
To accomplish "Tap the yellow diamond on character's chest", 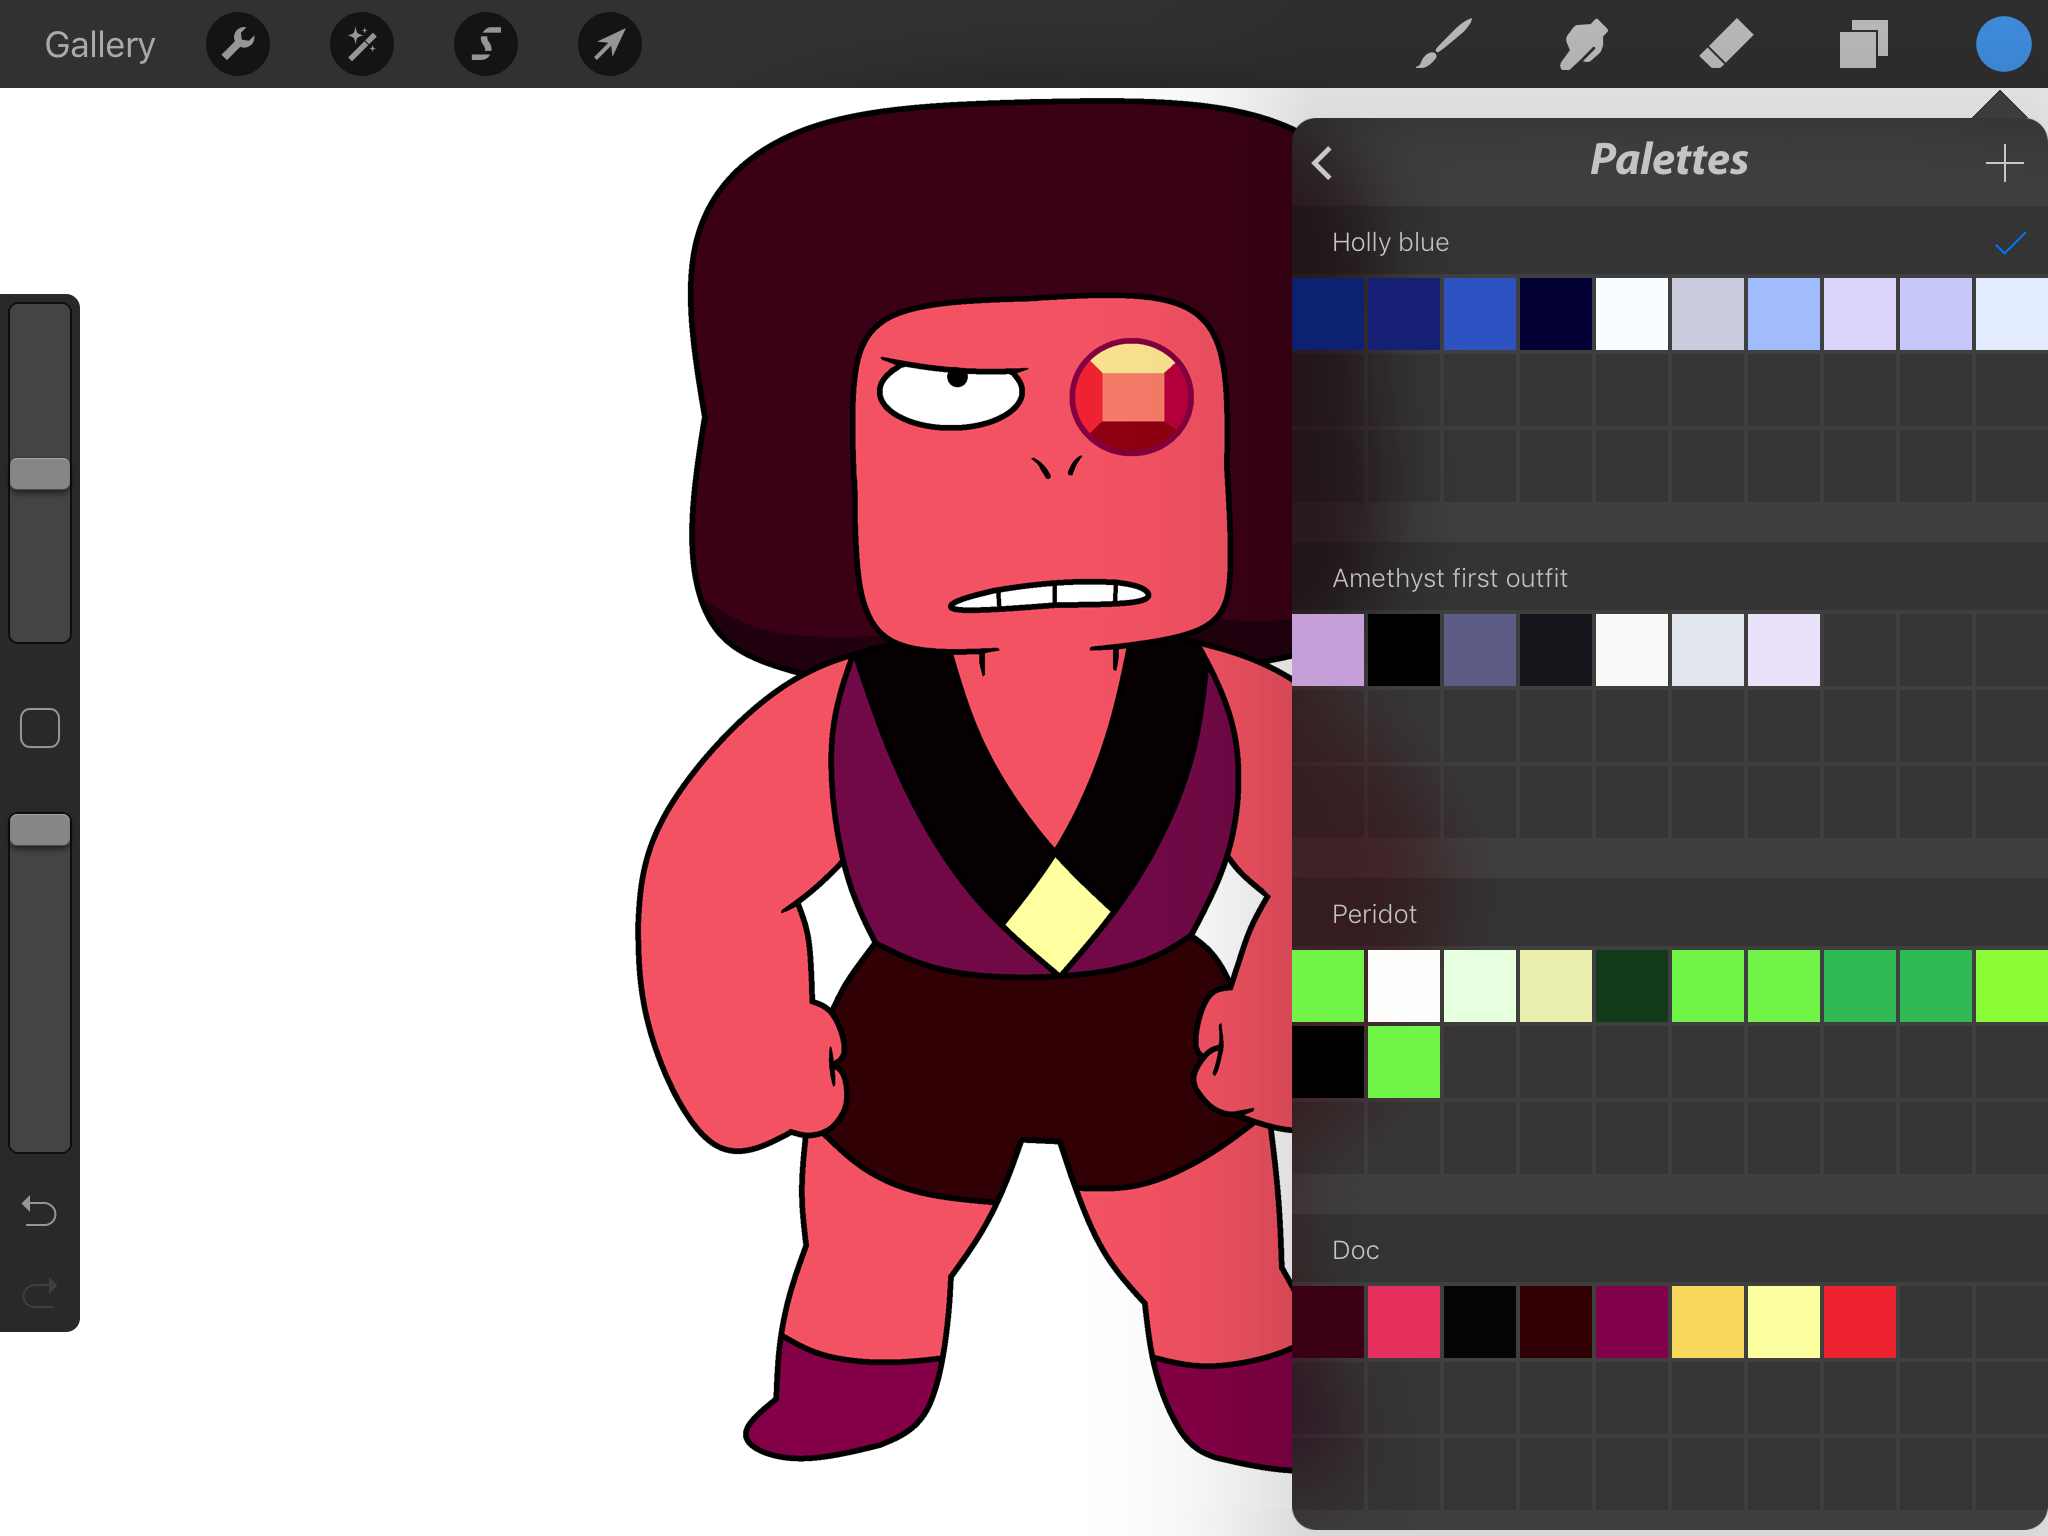I will [1058, 915].
